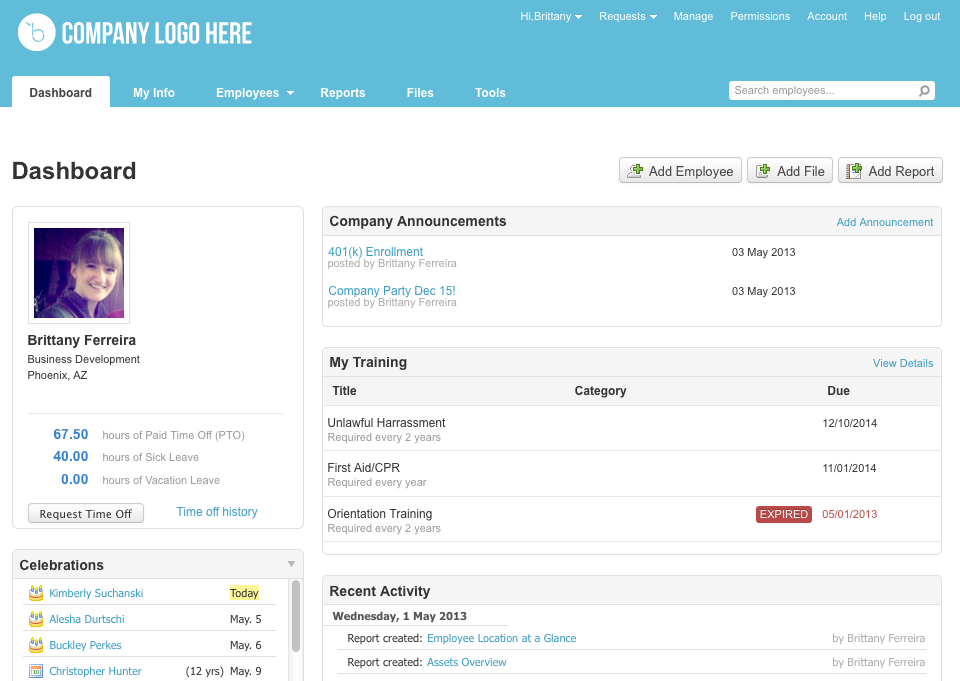Screen dimensions: 960x681
Task: Switch to the Reports tab
Action: (342, 93)
